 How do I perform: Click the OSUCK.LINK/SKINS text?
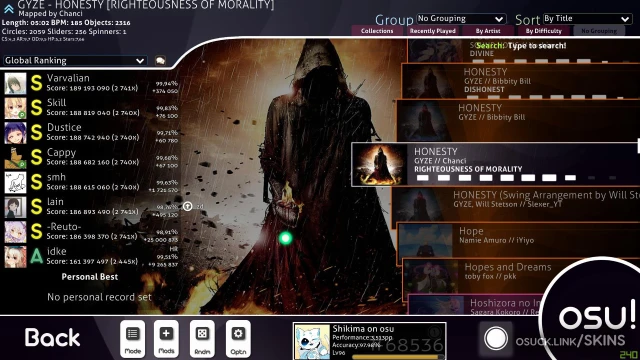pyautogui.click(x=570, y=341)
